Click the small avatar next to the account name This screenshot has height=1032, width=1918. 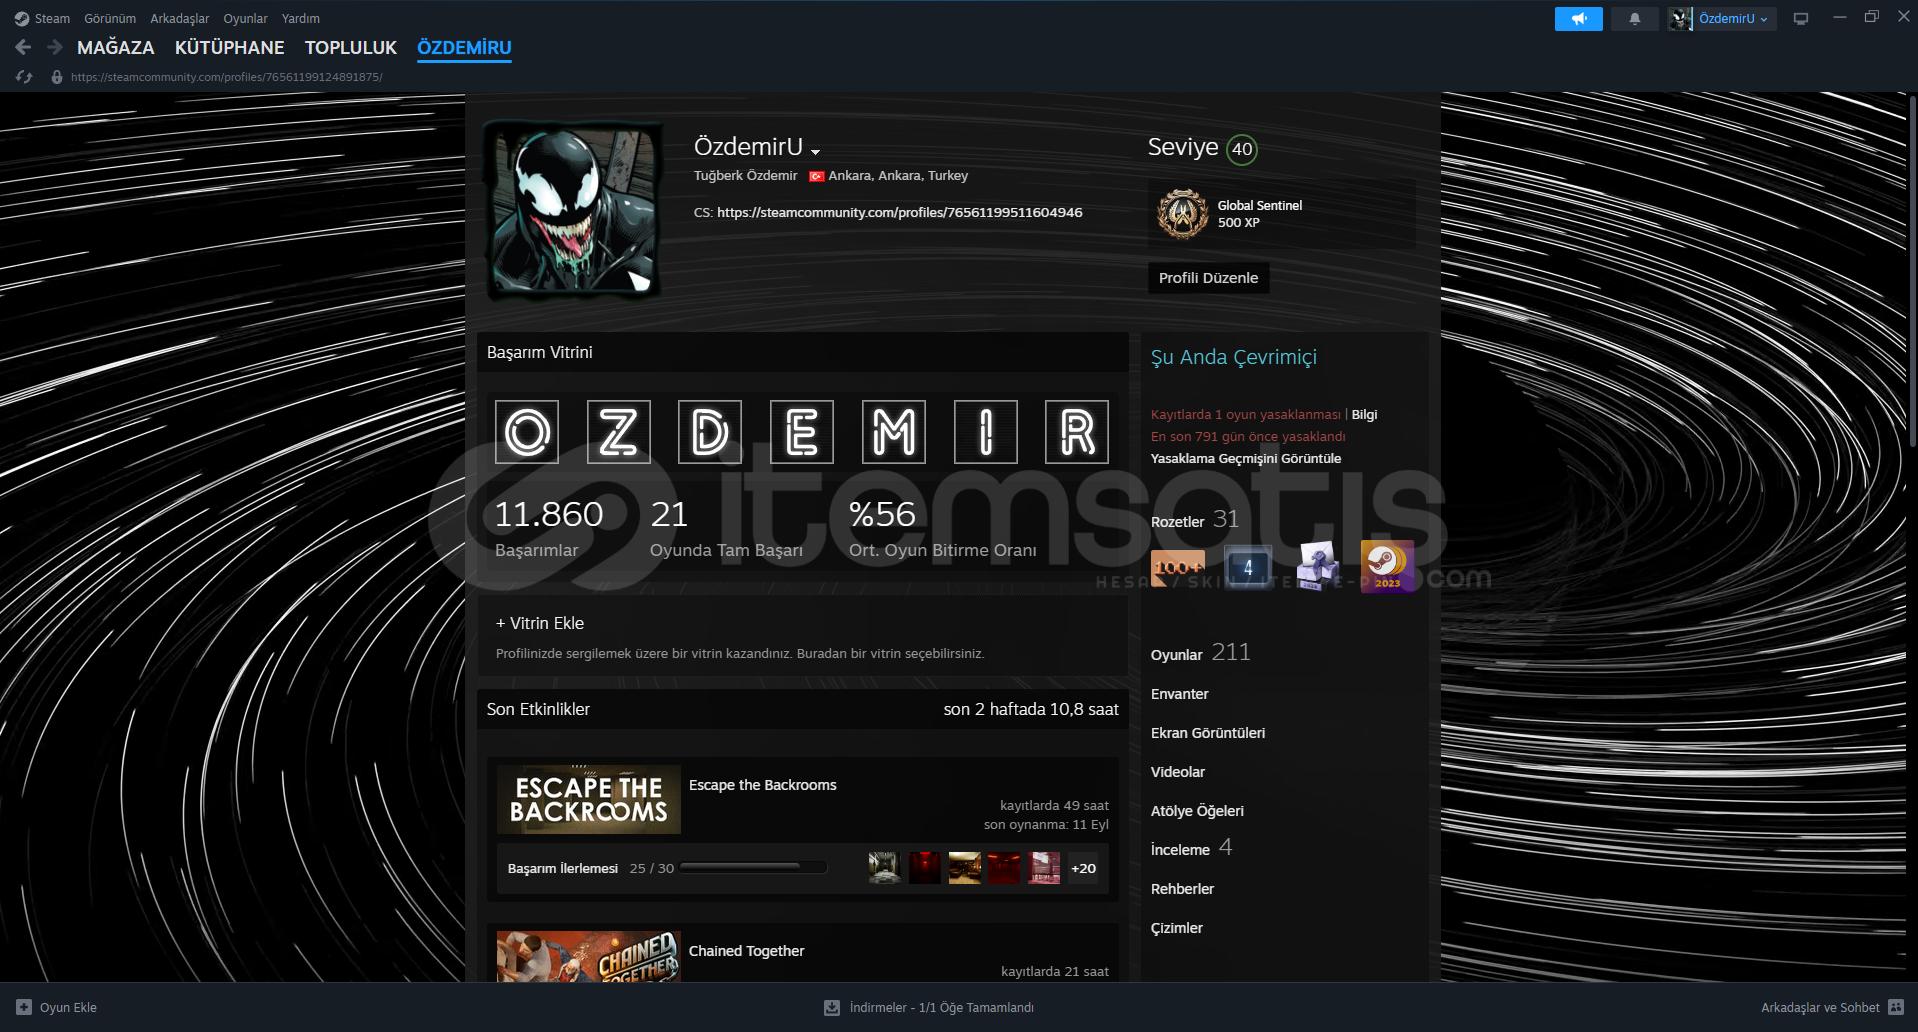[1680, 19]
